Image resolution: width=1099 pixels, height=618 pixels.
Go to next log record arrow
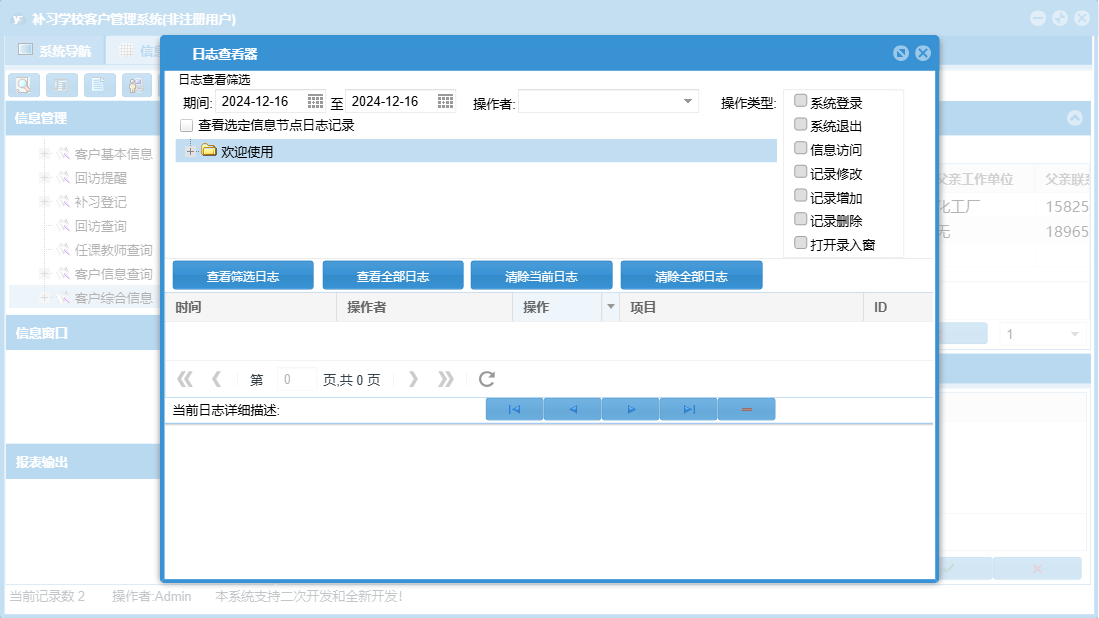(x=630, y=409)
